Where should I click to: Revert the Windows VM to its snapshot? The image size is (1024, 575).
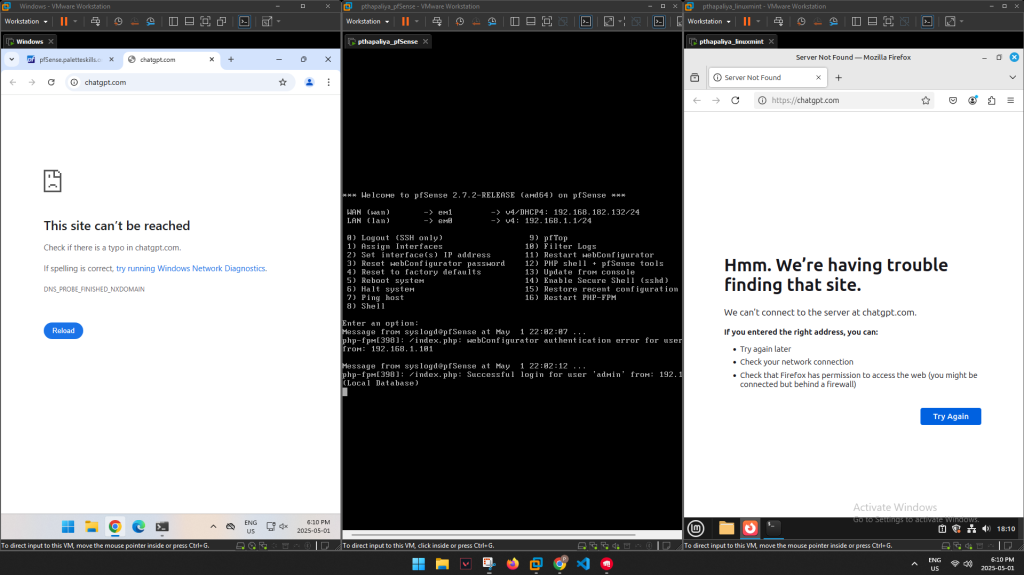click(x=135, y=22)
